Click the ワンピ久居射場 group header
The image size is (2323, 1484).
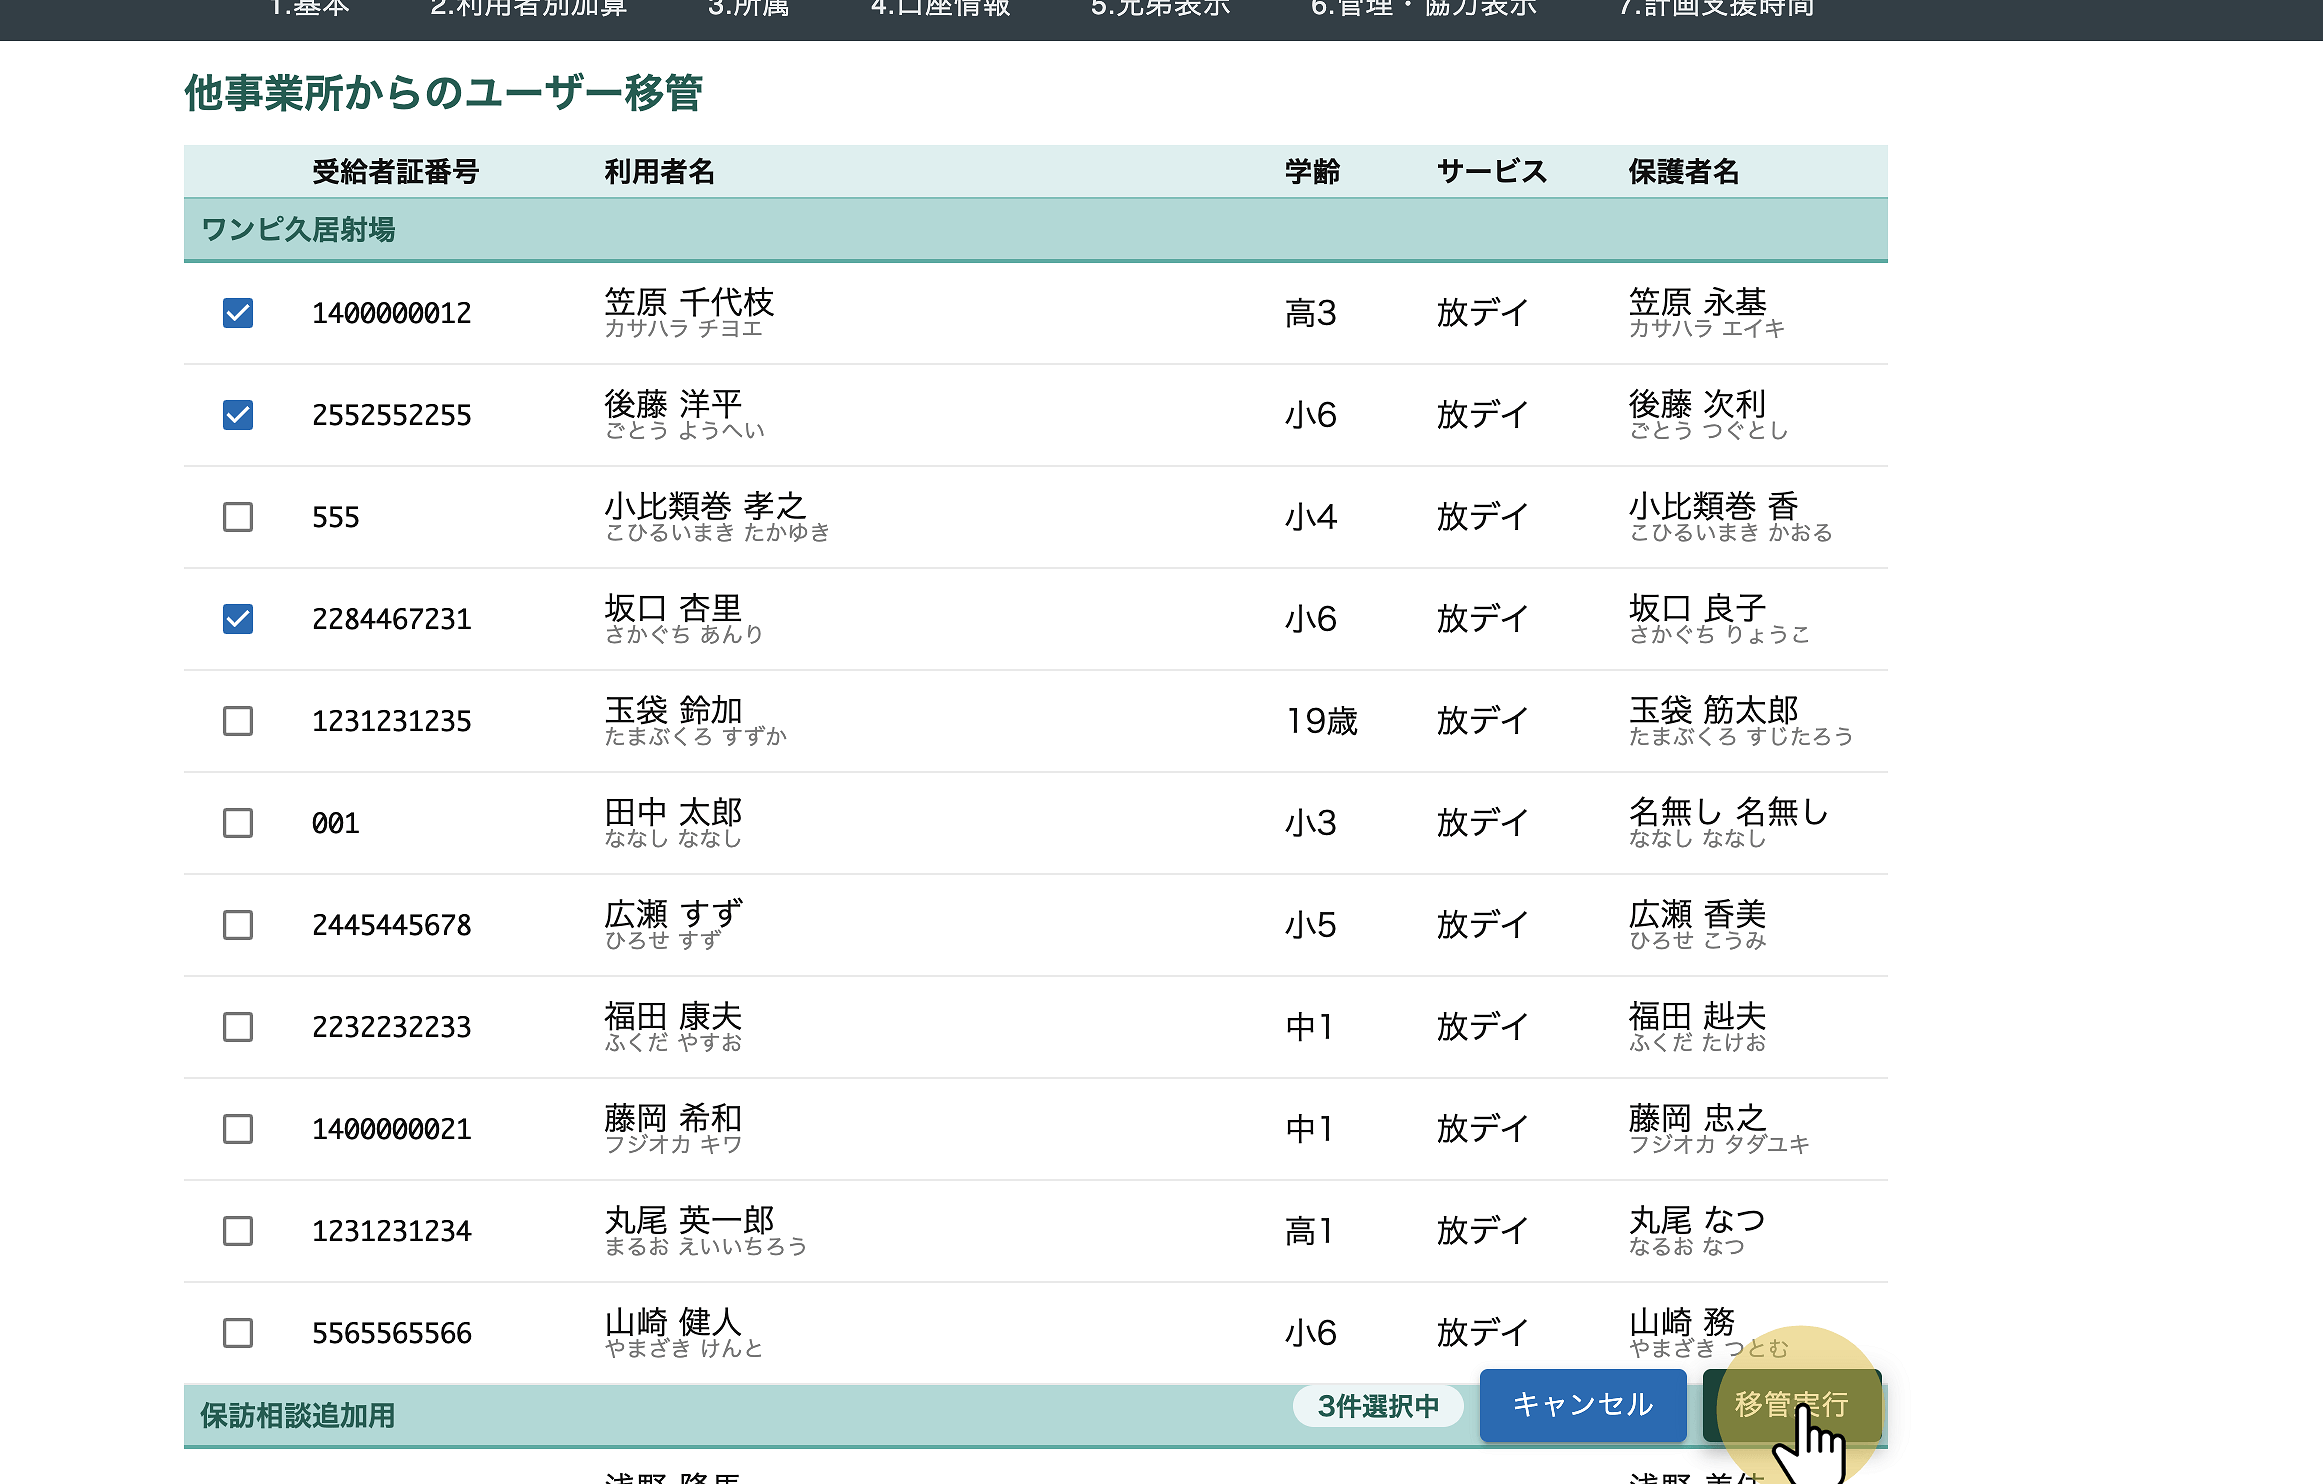pos(298,230)
